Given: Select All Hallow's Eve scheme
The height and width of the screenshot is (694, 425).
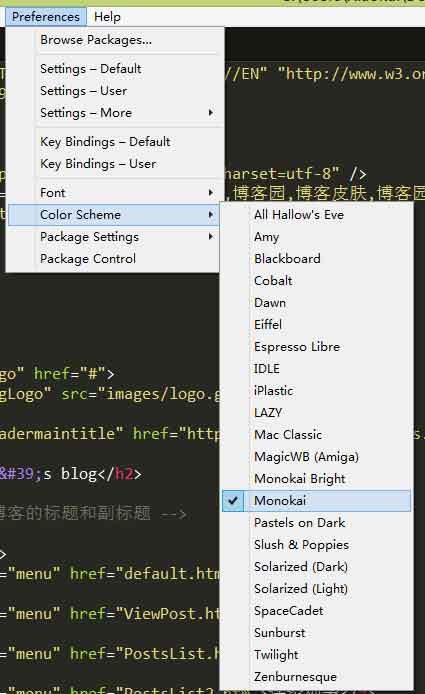Looking at the screenshot, I should [x=316, y=215].
